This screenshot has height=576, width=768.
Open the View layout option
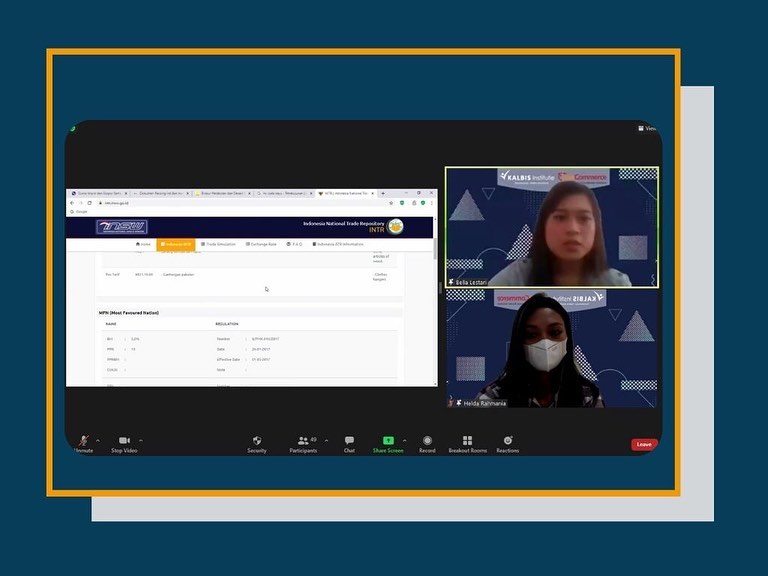(x=648, y=128)
